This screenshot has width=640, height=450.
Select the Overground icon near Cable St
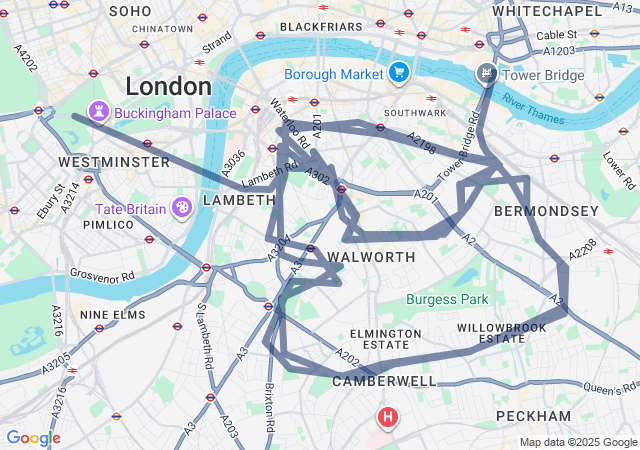point(594,33)
